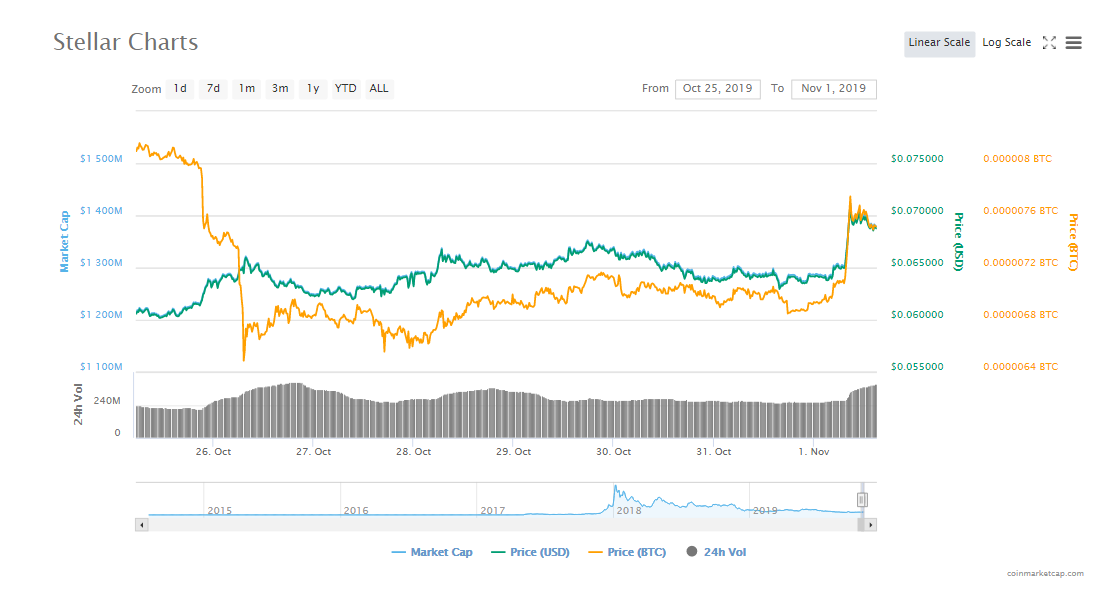Click the navigator right scroll arrow

coord(871,525)
